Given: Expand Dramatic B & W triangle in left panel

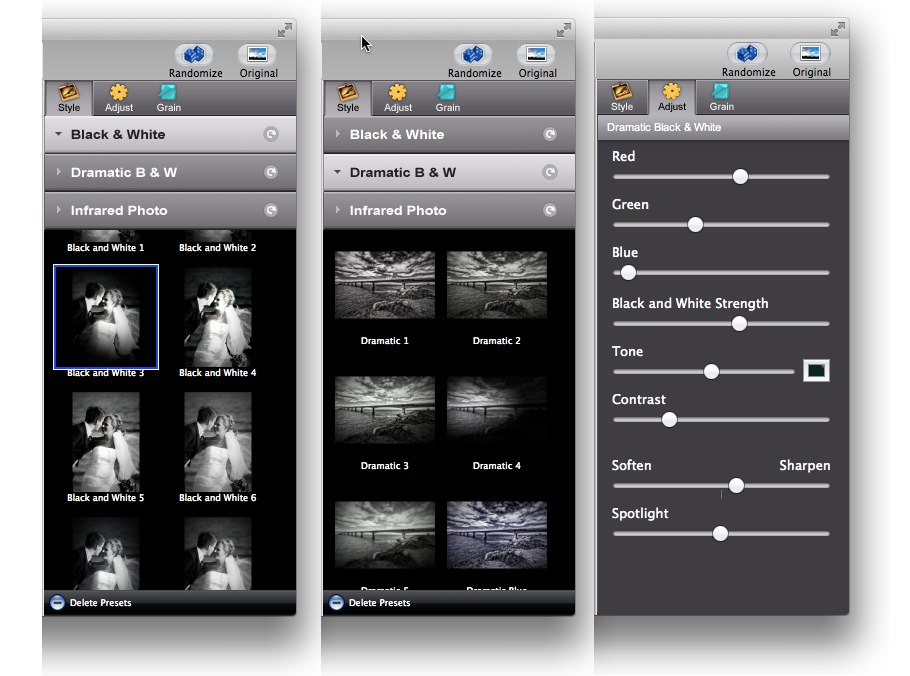Looking at the screenshot, I should (59, 172).
